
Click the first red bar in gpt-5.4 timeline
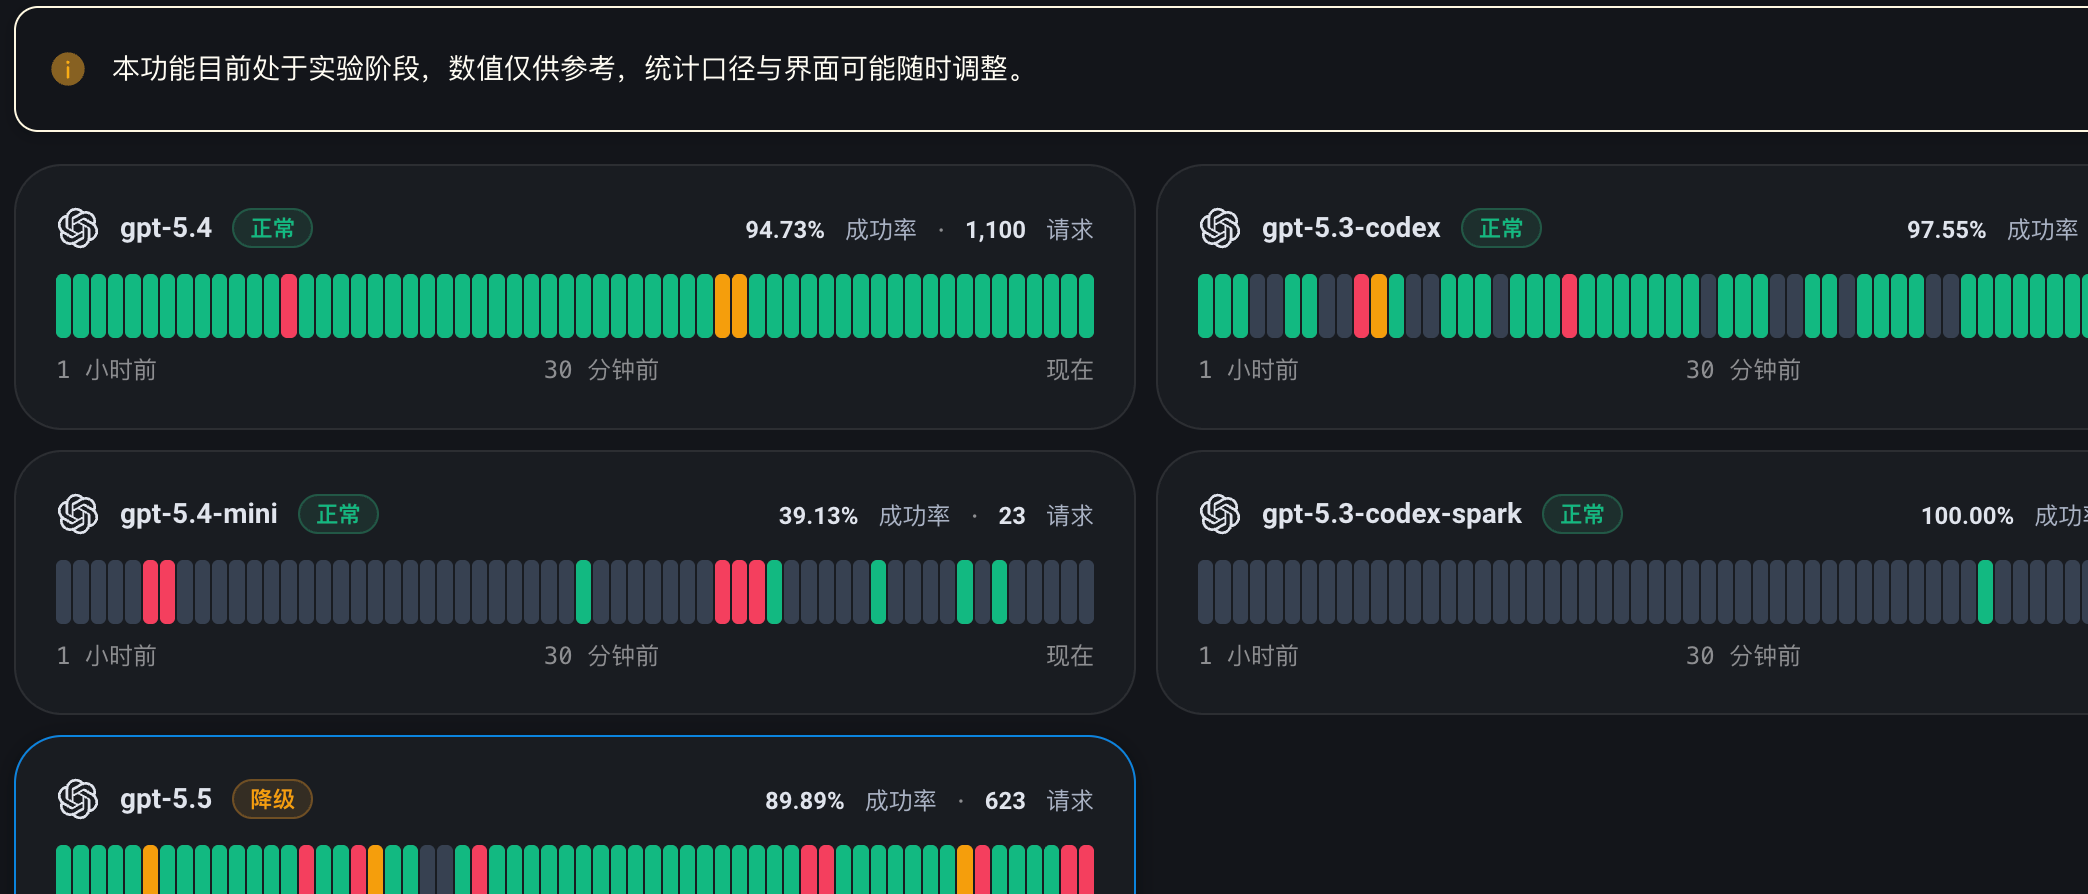289,306
